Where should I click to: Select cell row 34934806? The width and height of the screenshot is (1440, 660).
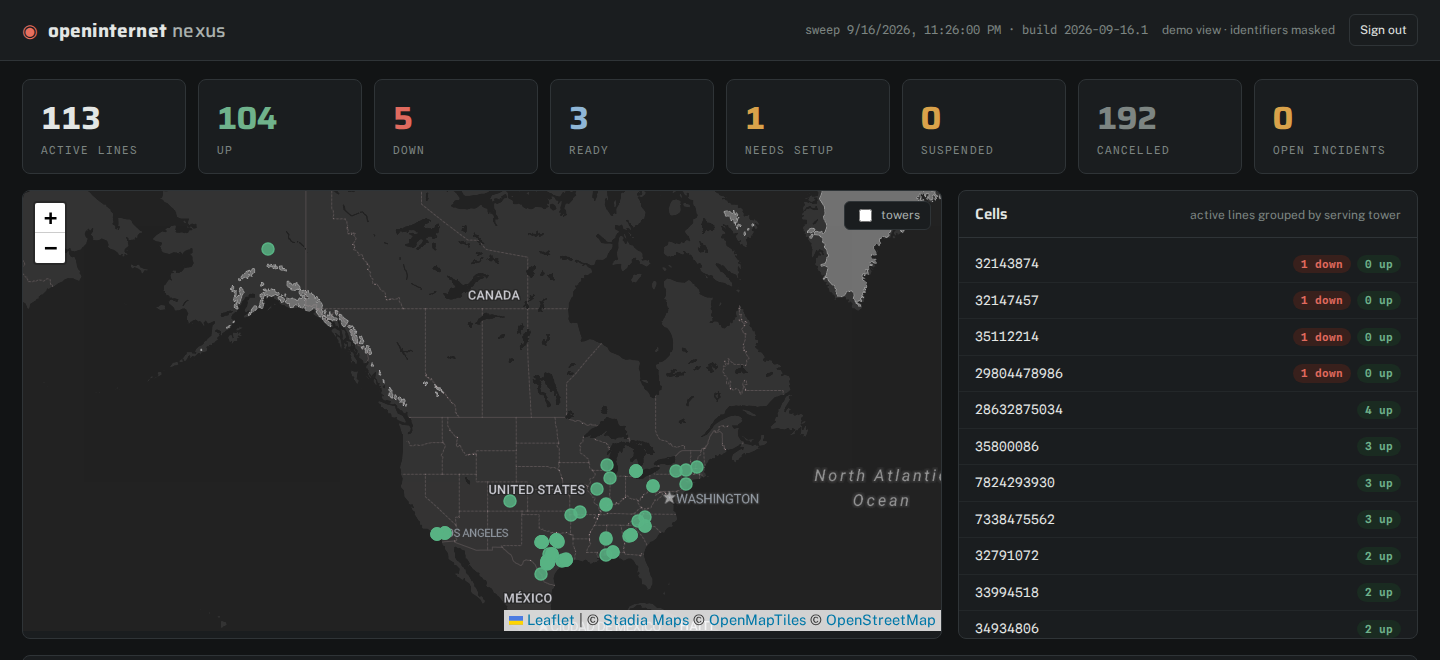(x=1188, y=625)
